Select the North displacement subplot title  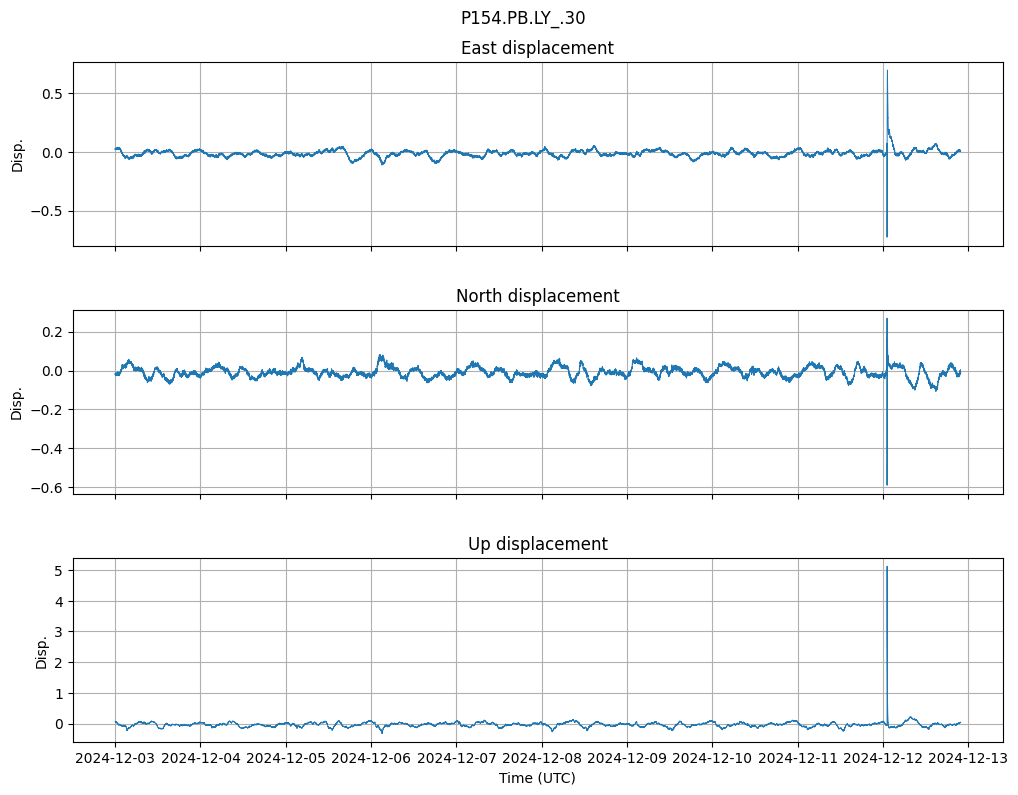pos(537,296)
